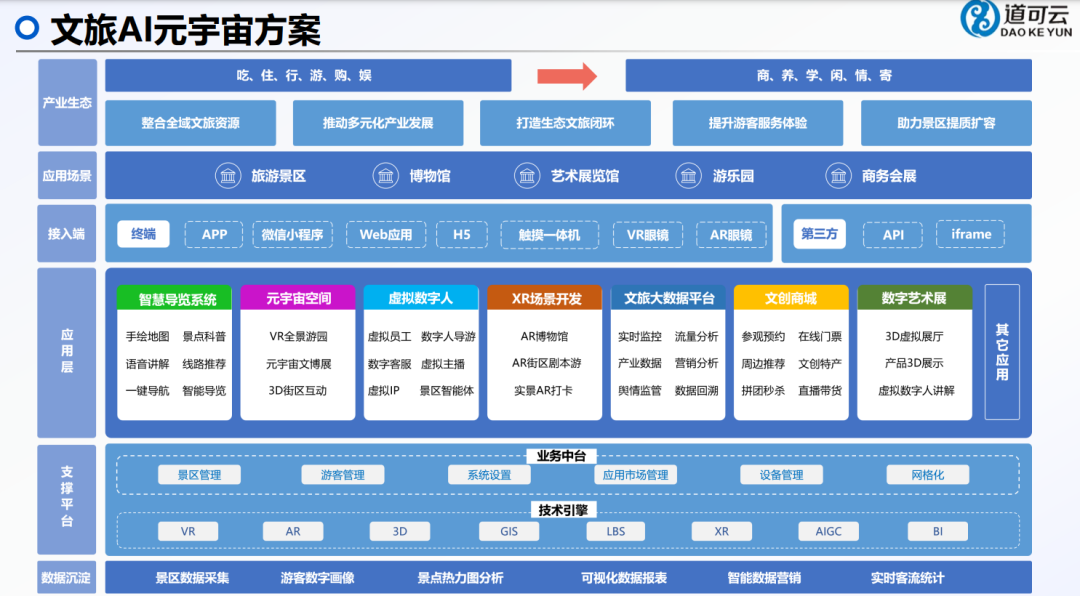Image resolution: width=1080 pixels, height=596 pixels.
Task: Click the 设备管理 chip
Action: click(781, 475)
